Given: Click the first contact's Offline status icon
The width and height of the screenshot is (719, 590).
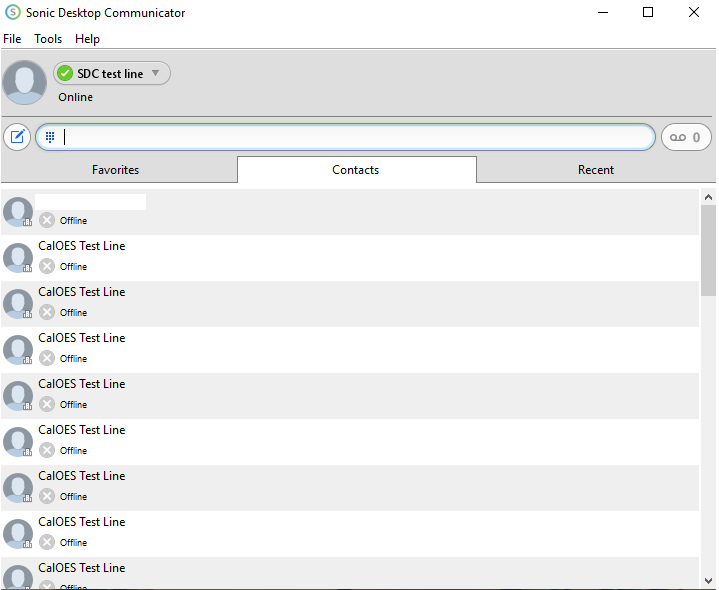Looking at the screenshot, I should (x=47, y=220).
